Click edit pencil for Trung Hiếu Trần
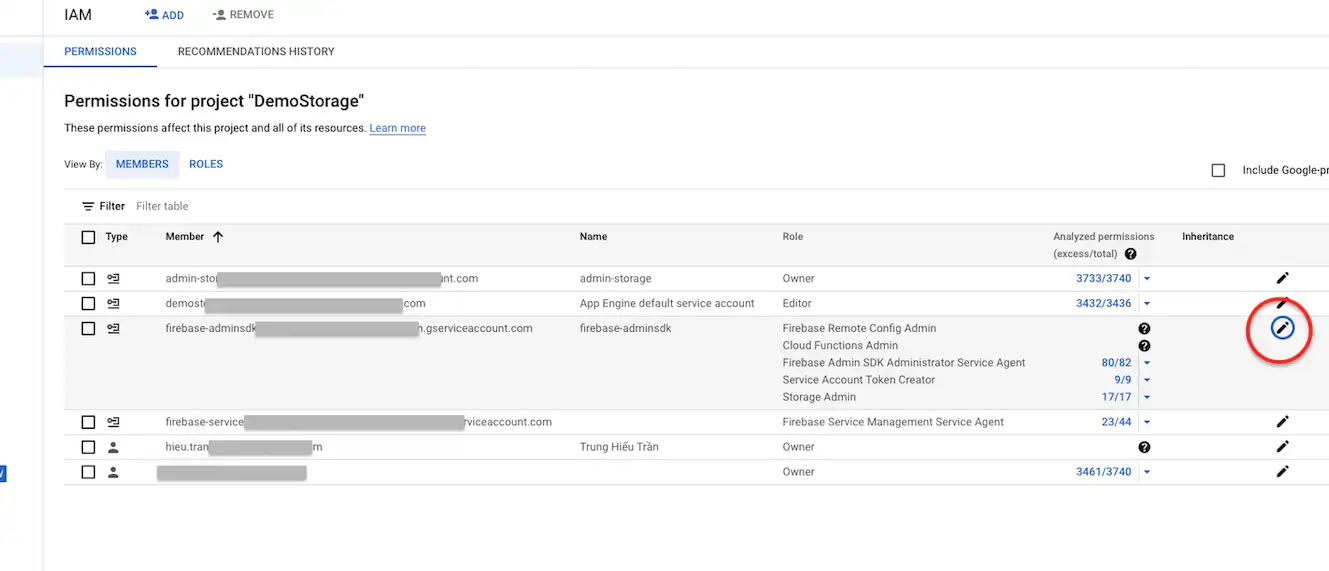Screen dimensions: 1329x571 pyautogui.click(x=1282, y=447)
